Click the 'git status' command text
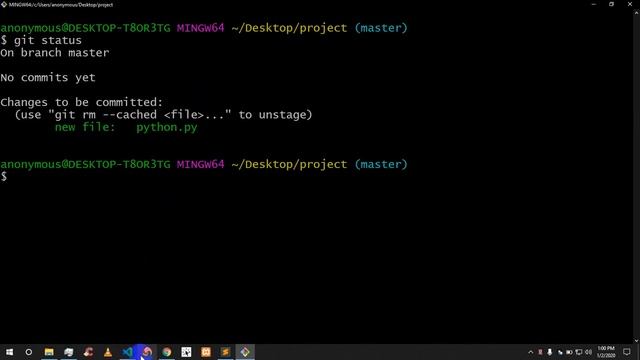Screen dimensions: 640x360 pos(48,40)
